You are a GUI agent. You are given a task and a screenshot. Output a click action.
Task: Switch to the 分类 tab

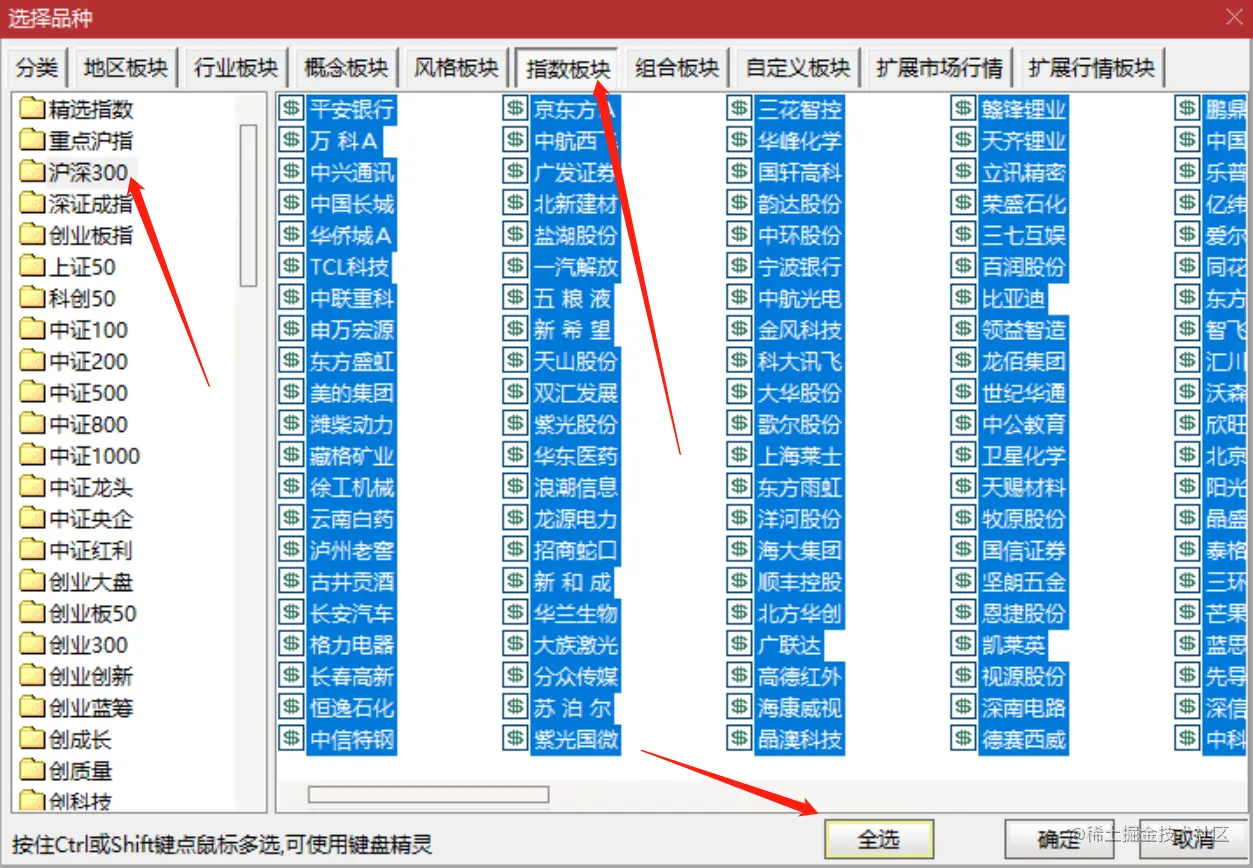pyautogui.click(x=37, y=68)
